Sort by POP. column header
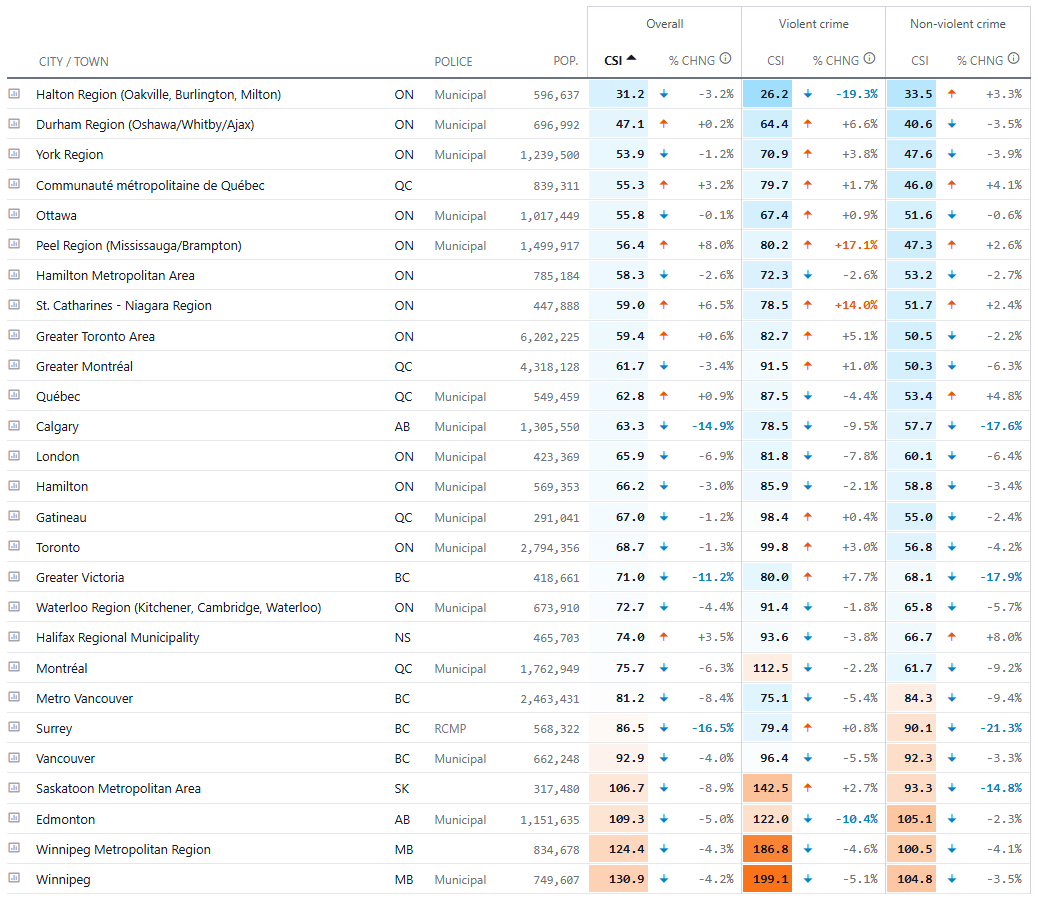The width and height of the screenshot is (1038, 902). [566, 62]
